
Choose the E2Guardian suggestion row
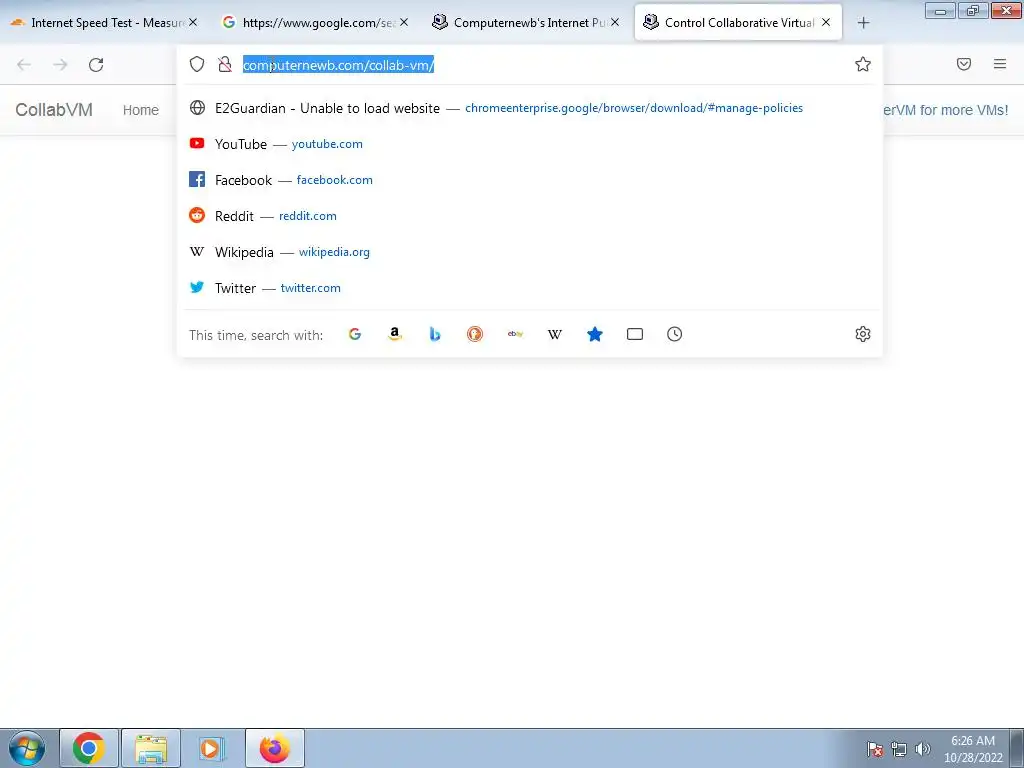click(530, 108)
